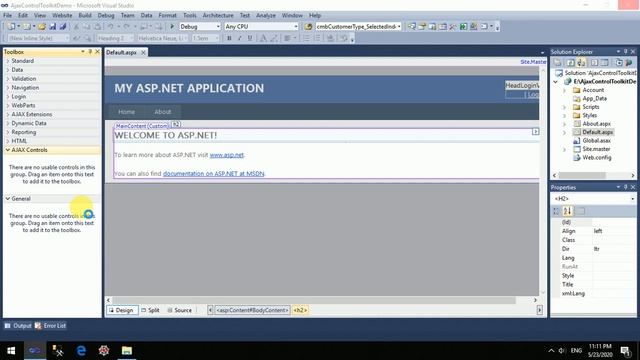
Task: Click the Save icon in toolbar
Action: 53,27
